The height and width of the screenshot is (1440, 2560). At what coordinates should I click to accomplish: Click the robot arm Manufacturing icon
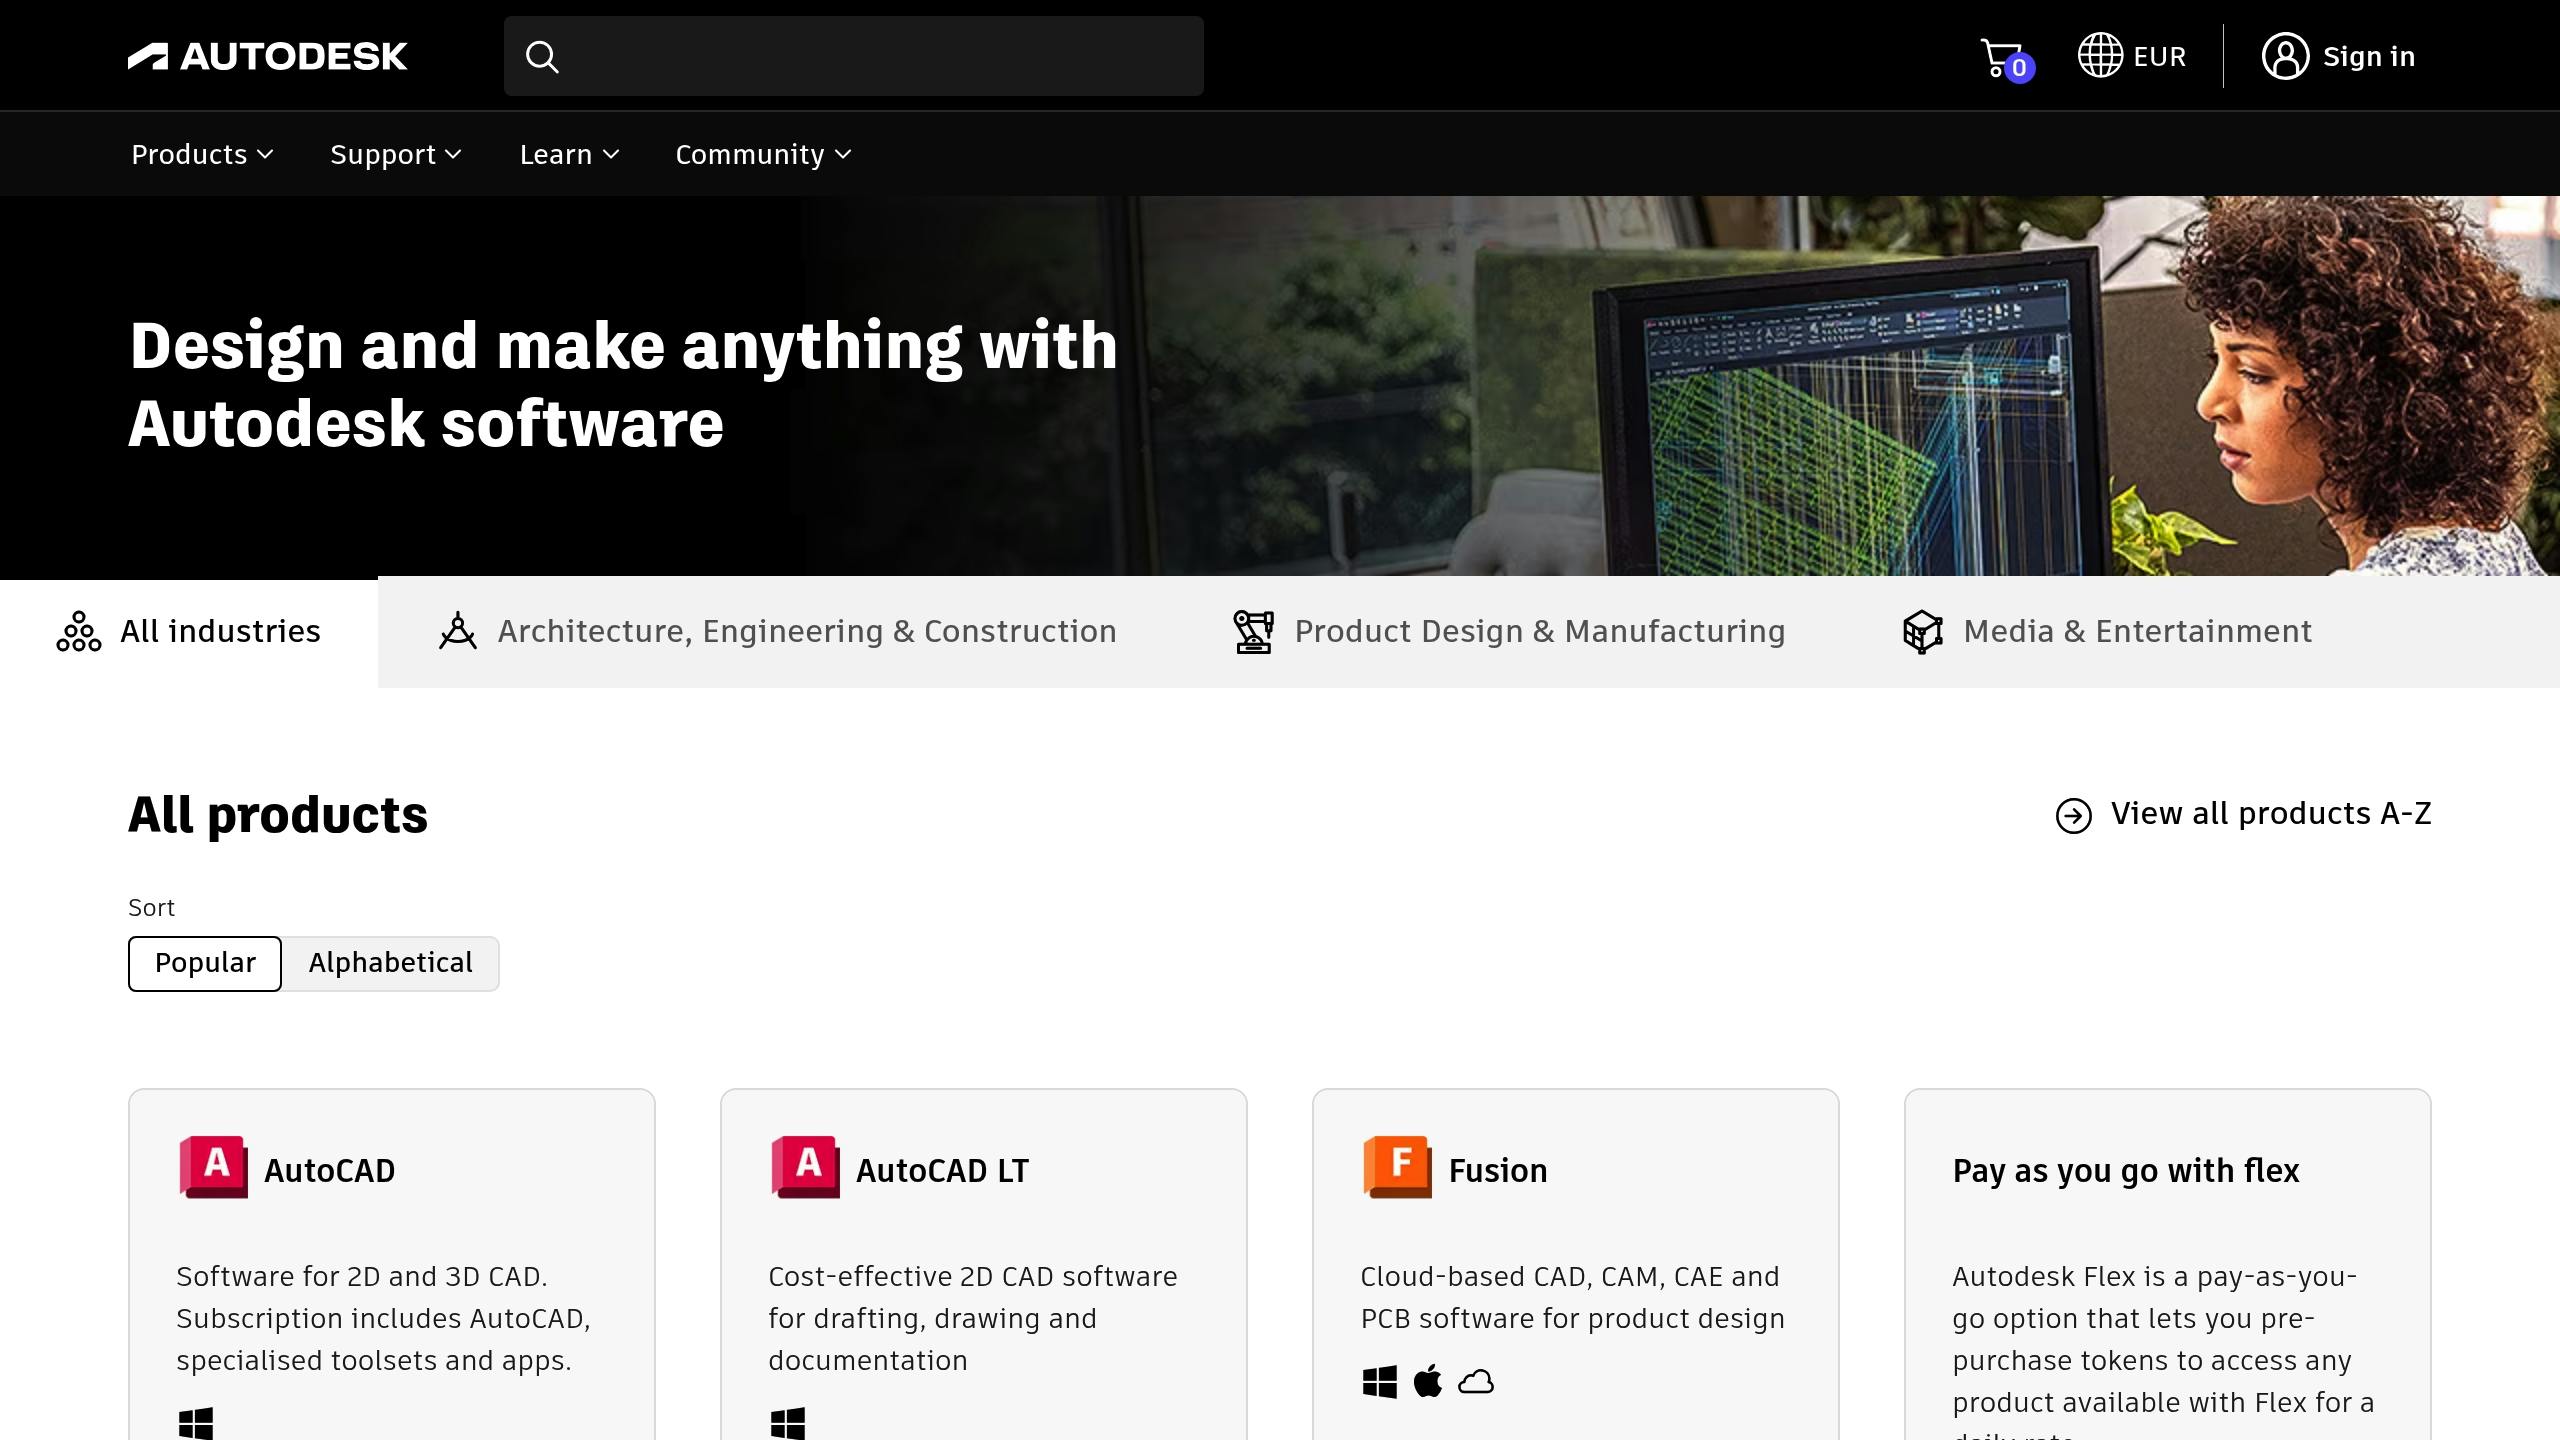click(x=1253, y=632)
